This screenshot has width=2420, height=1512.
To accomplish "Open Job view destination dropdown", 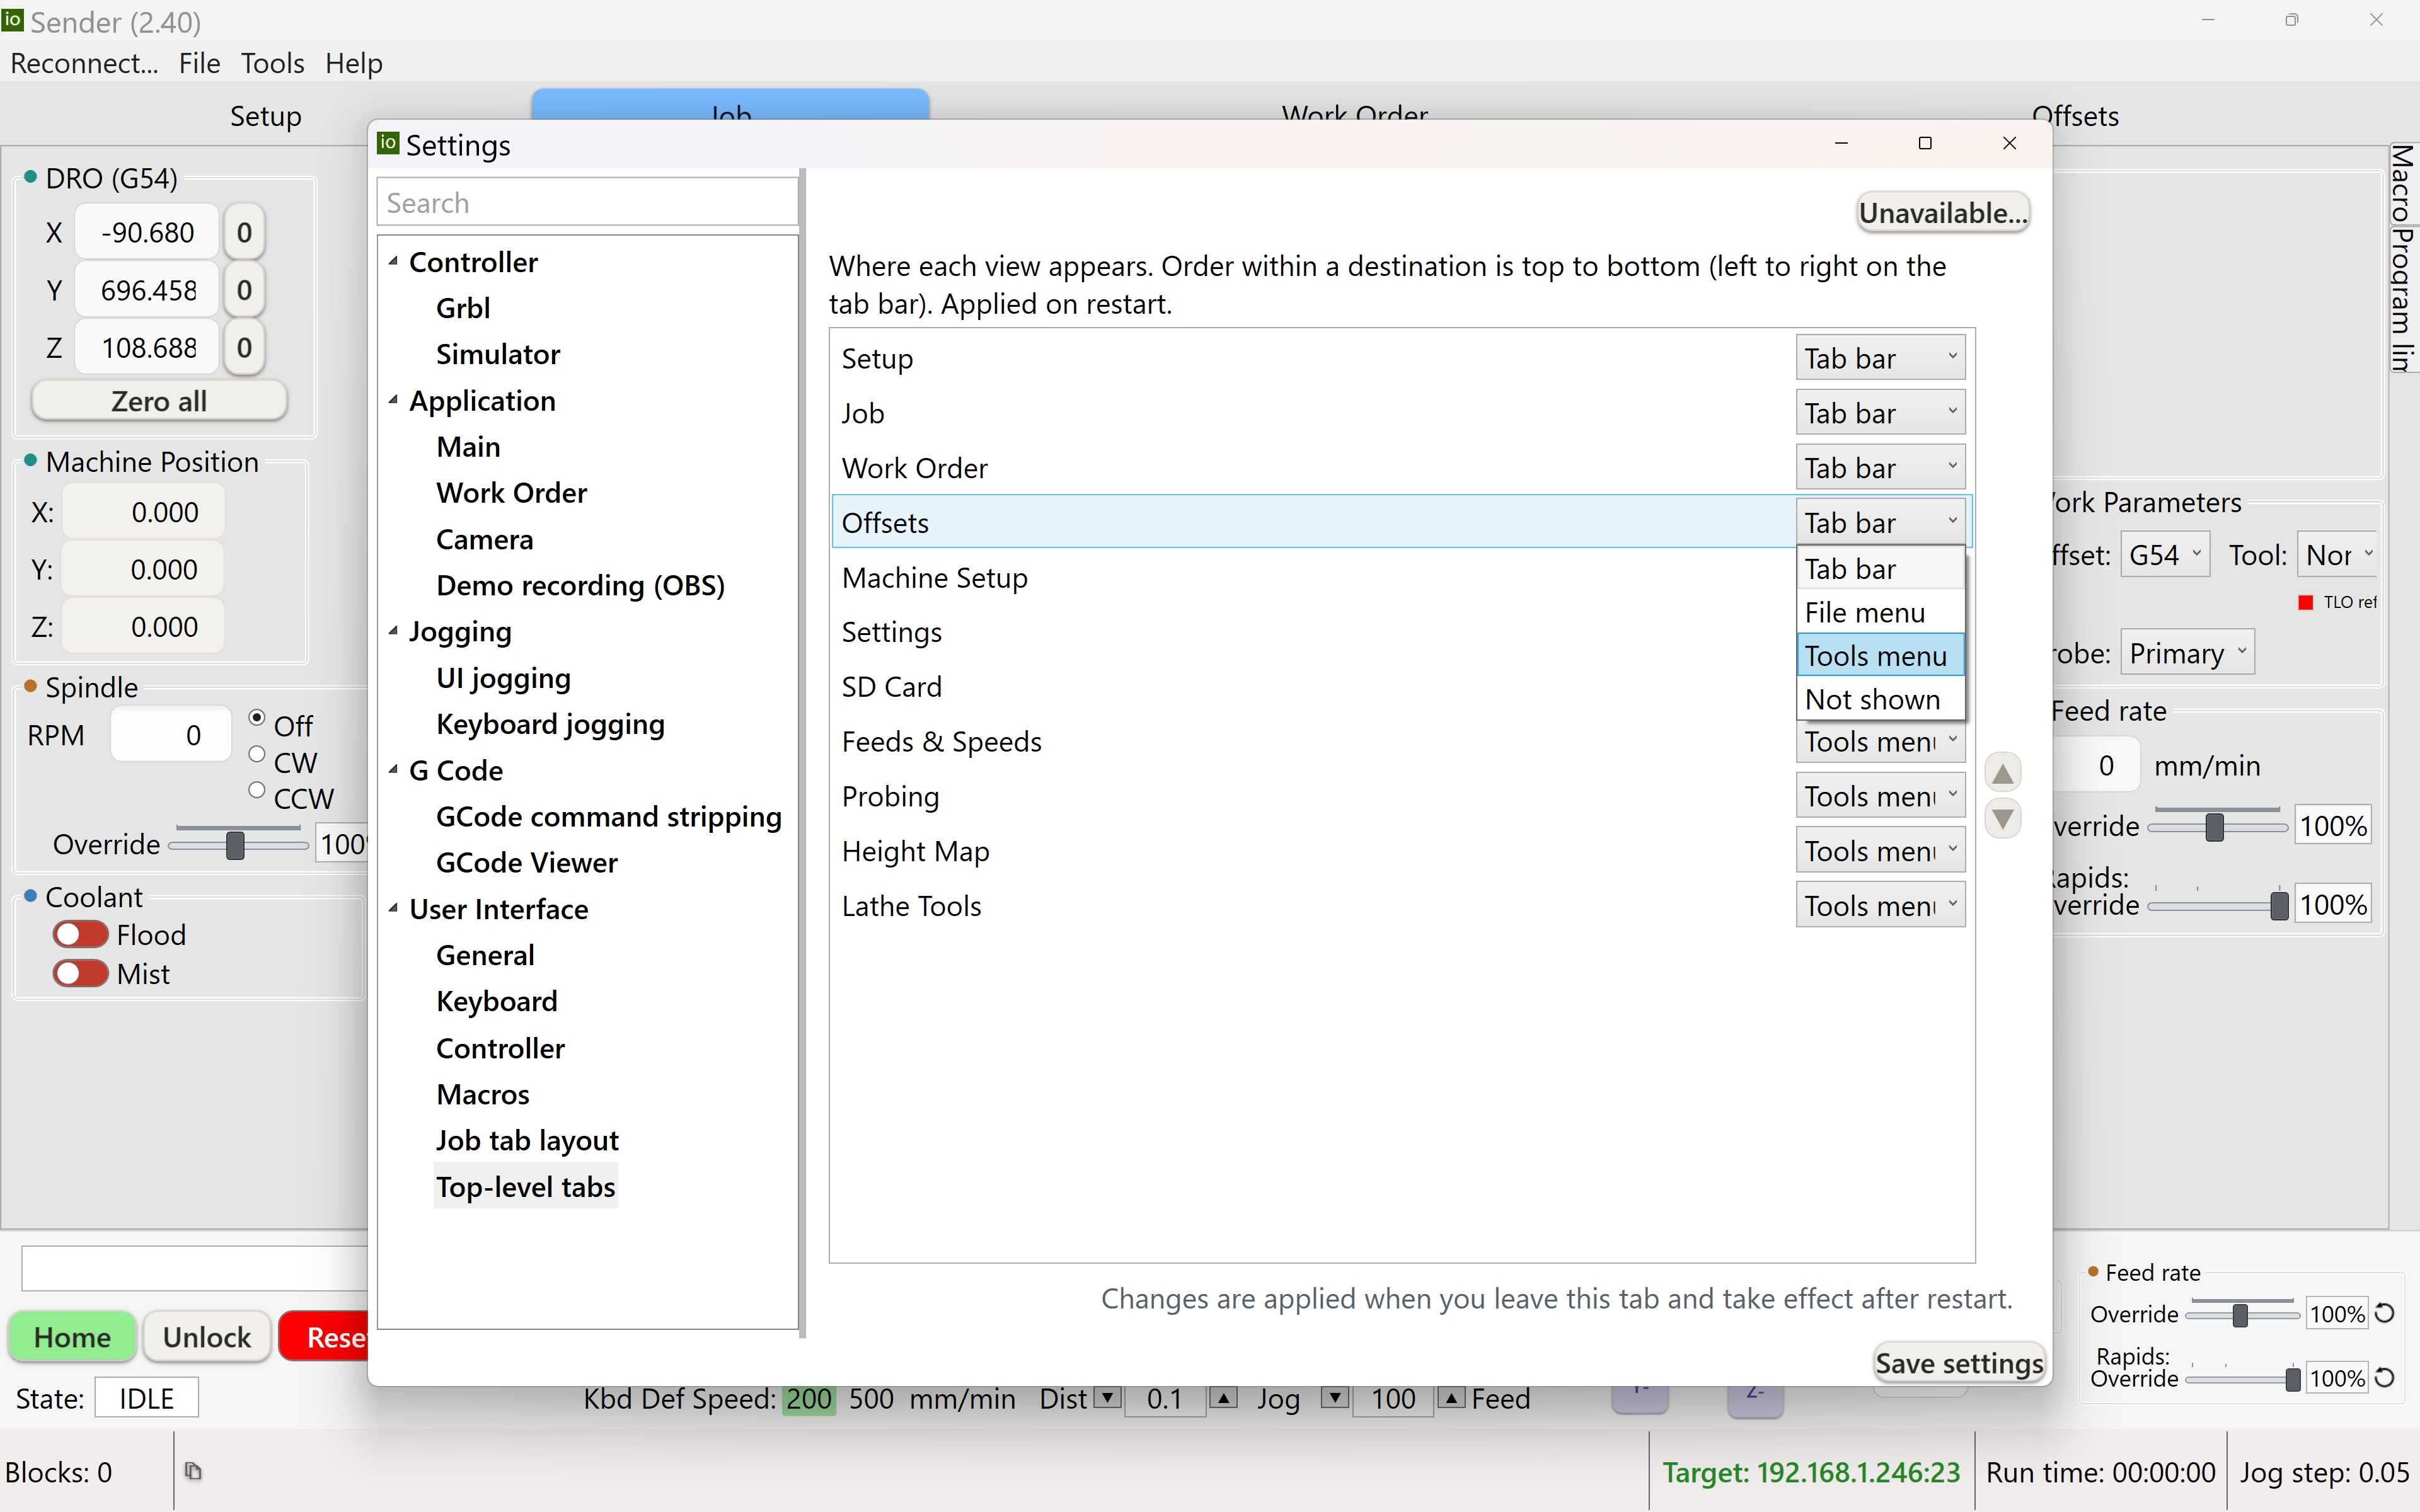I will coord(1880,413).
